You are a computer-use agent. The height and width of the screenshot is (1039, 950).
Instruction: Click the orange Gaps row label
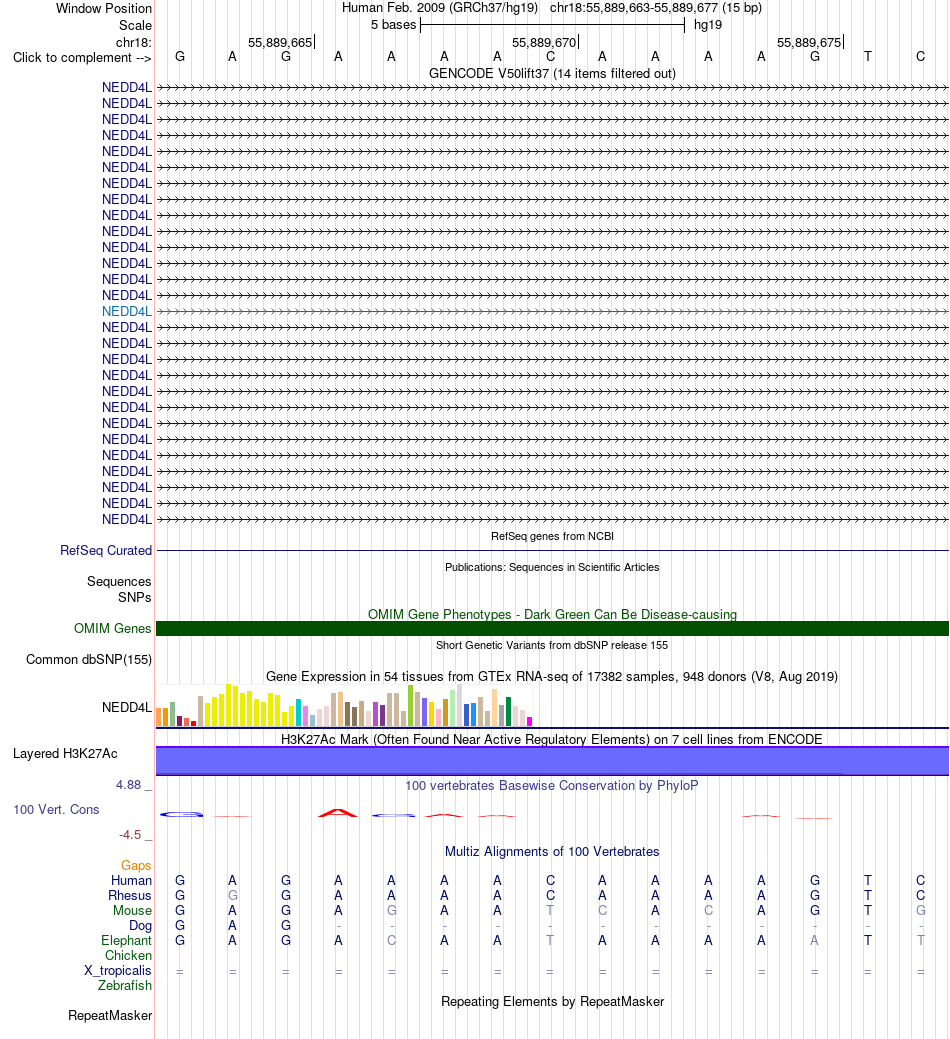coord(136,865)
